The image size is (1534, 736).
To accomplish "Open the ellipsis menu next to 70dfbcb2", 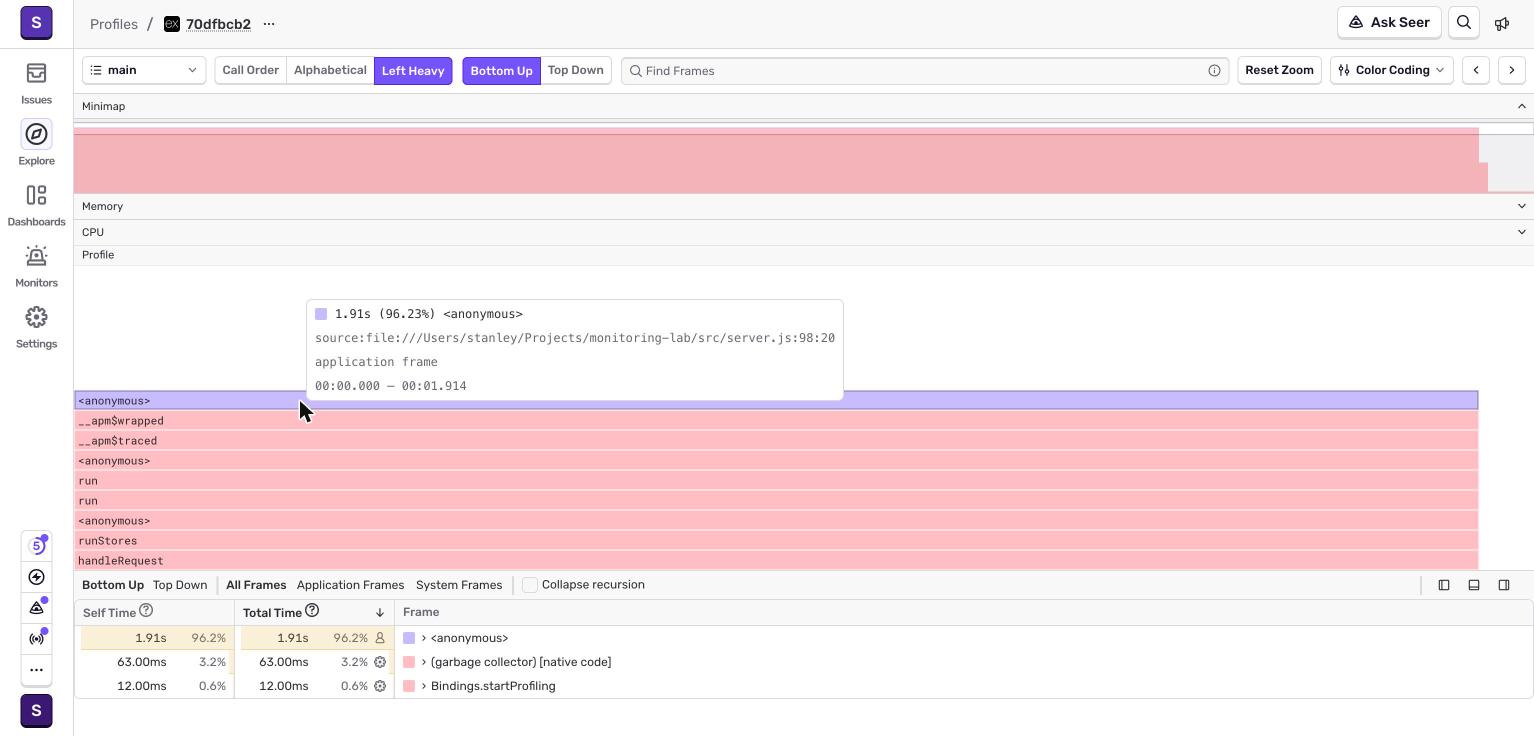I will [269, 24].
